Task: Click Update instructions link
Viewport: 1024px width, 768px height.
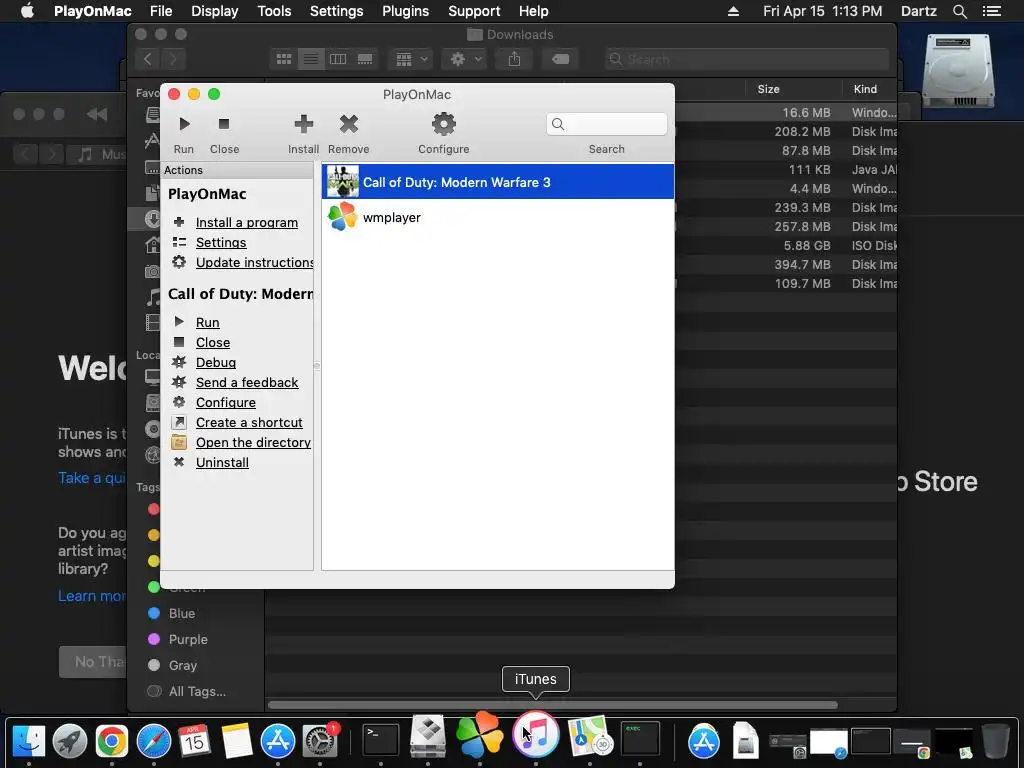Action: (255, 263)
